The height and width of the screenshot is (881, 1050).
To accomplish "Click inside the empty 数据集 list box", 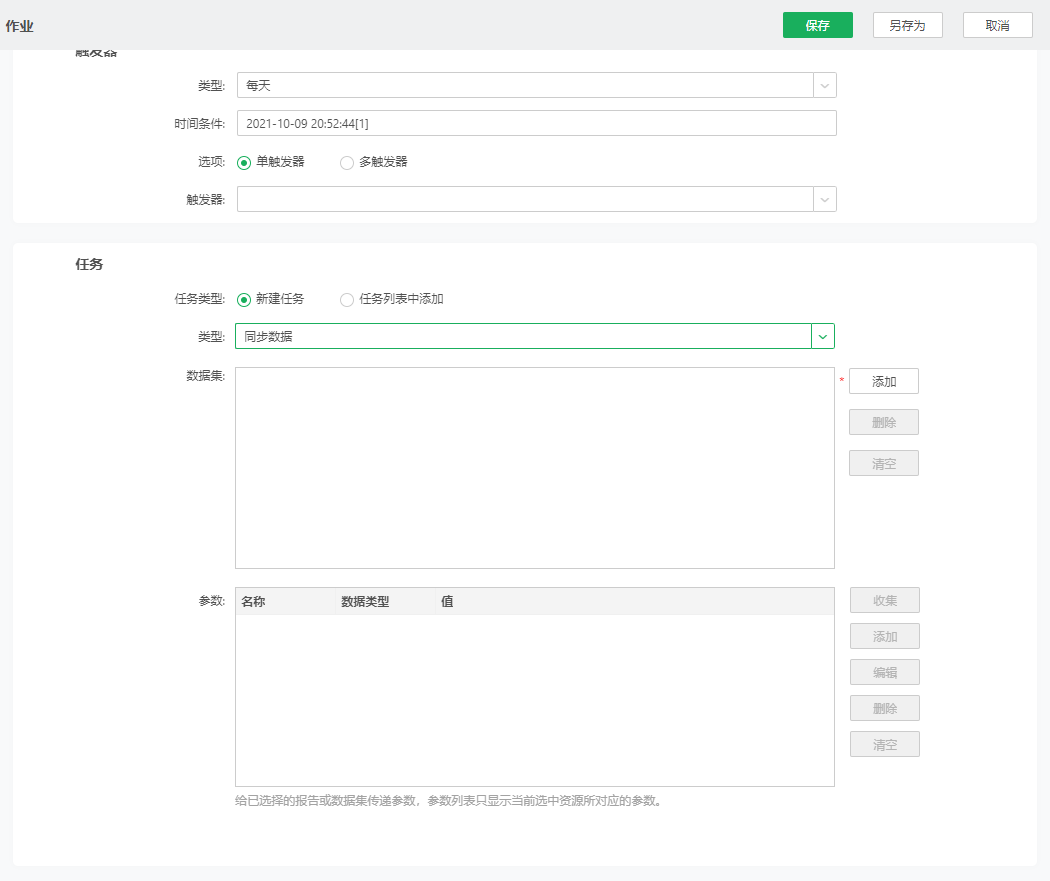I will click(x=534, y=467).
